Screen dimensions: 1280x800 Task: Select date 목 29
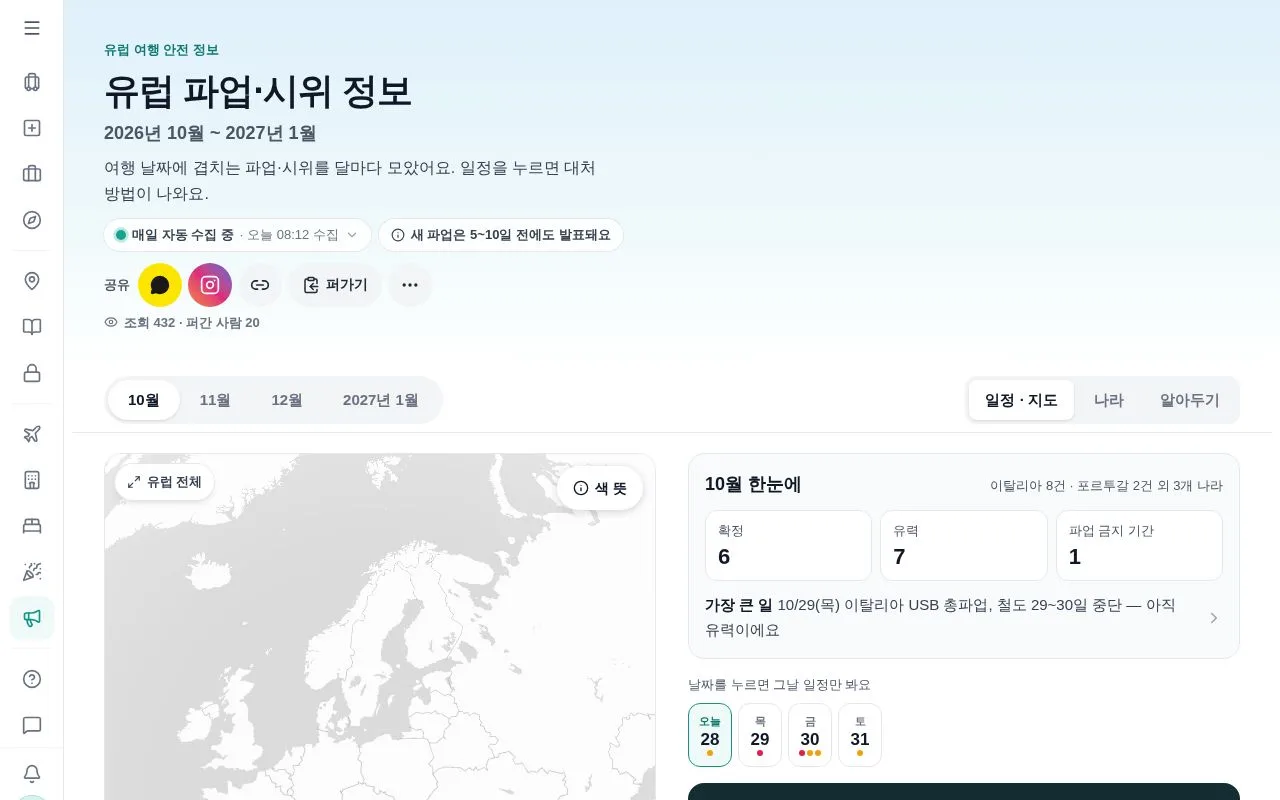(760, 735)
